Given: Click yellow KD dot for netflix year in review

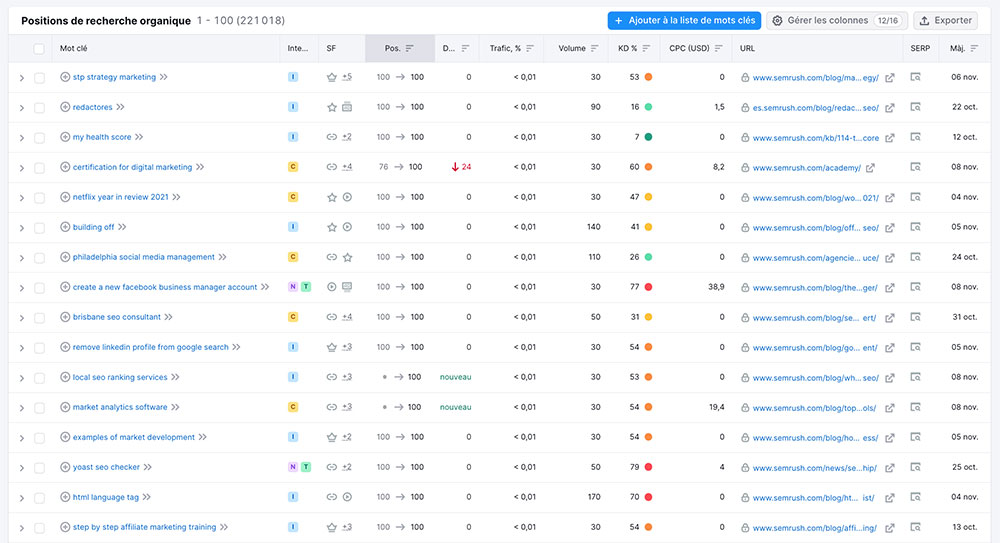Looking at the screenshot, I should tap(648, 197).
